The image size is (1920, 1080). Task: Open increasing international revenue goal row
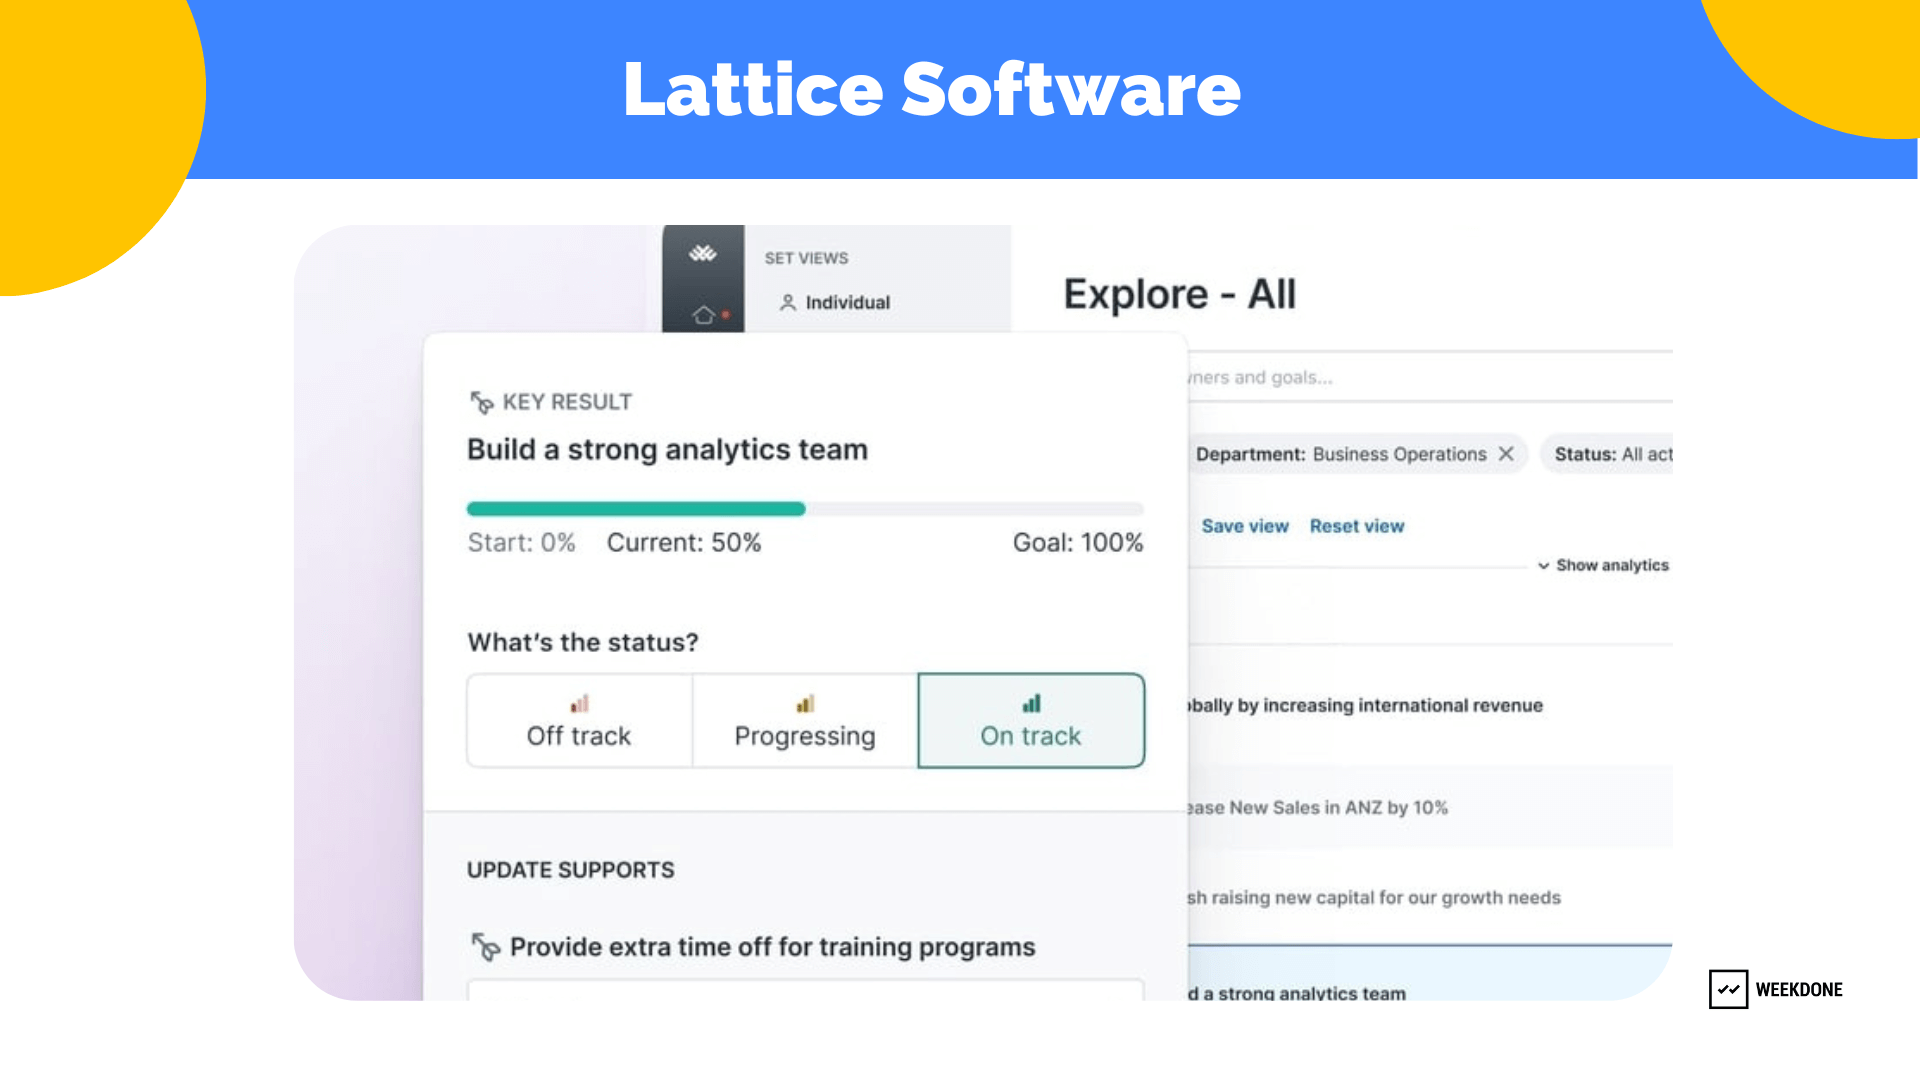click(x=1430, y=705)
